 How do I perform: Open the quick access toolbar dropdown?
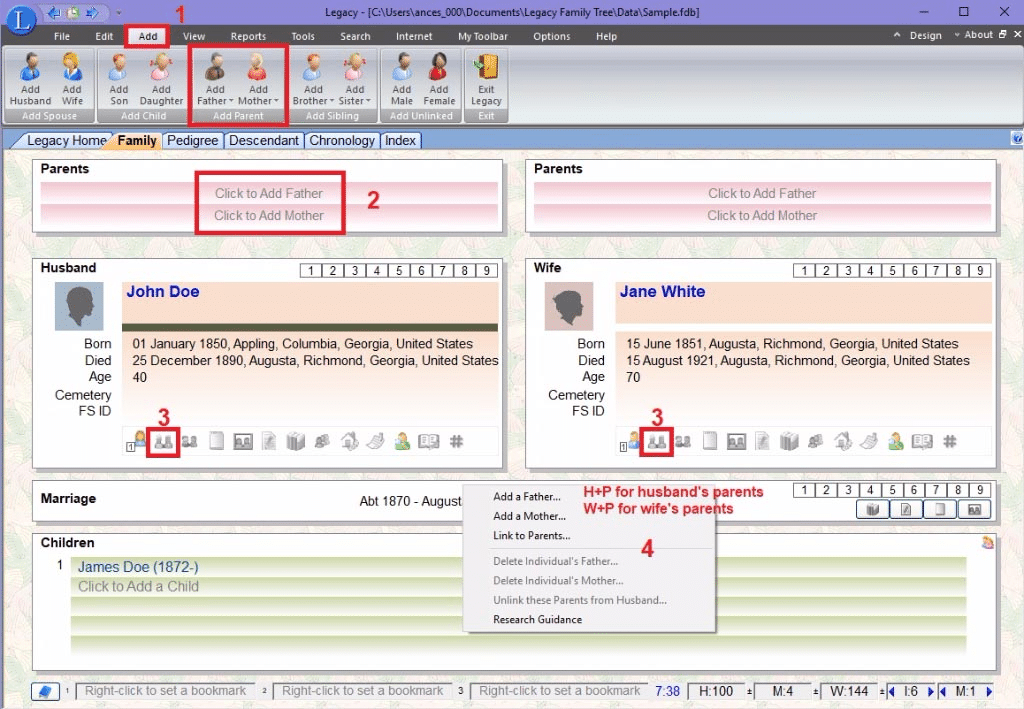(118, 12)
